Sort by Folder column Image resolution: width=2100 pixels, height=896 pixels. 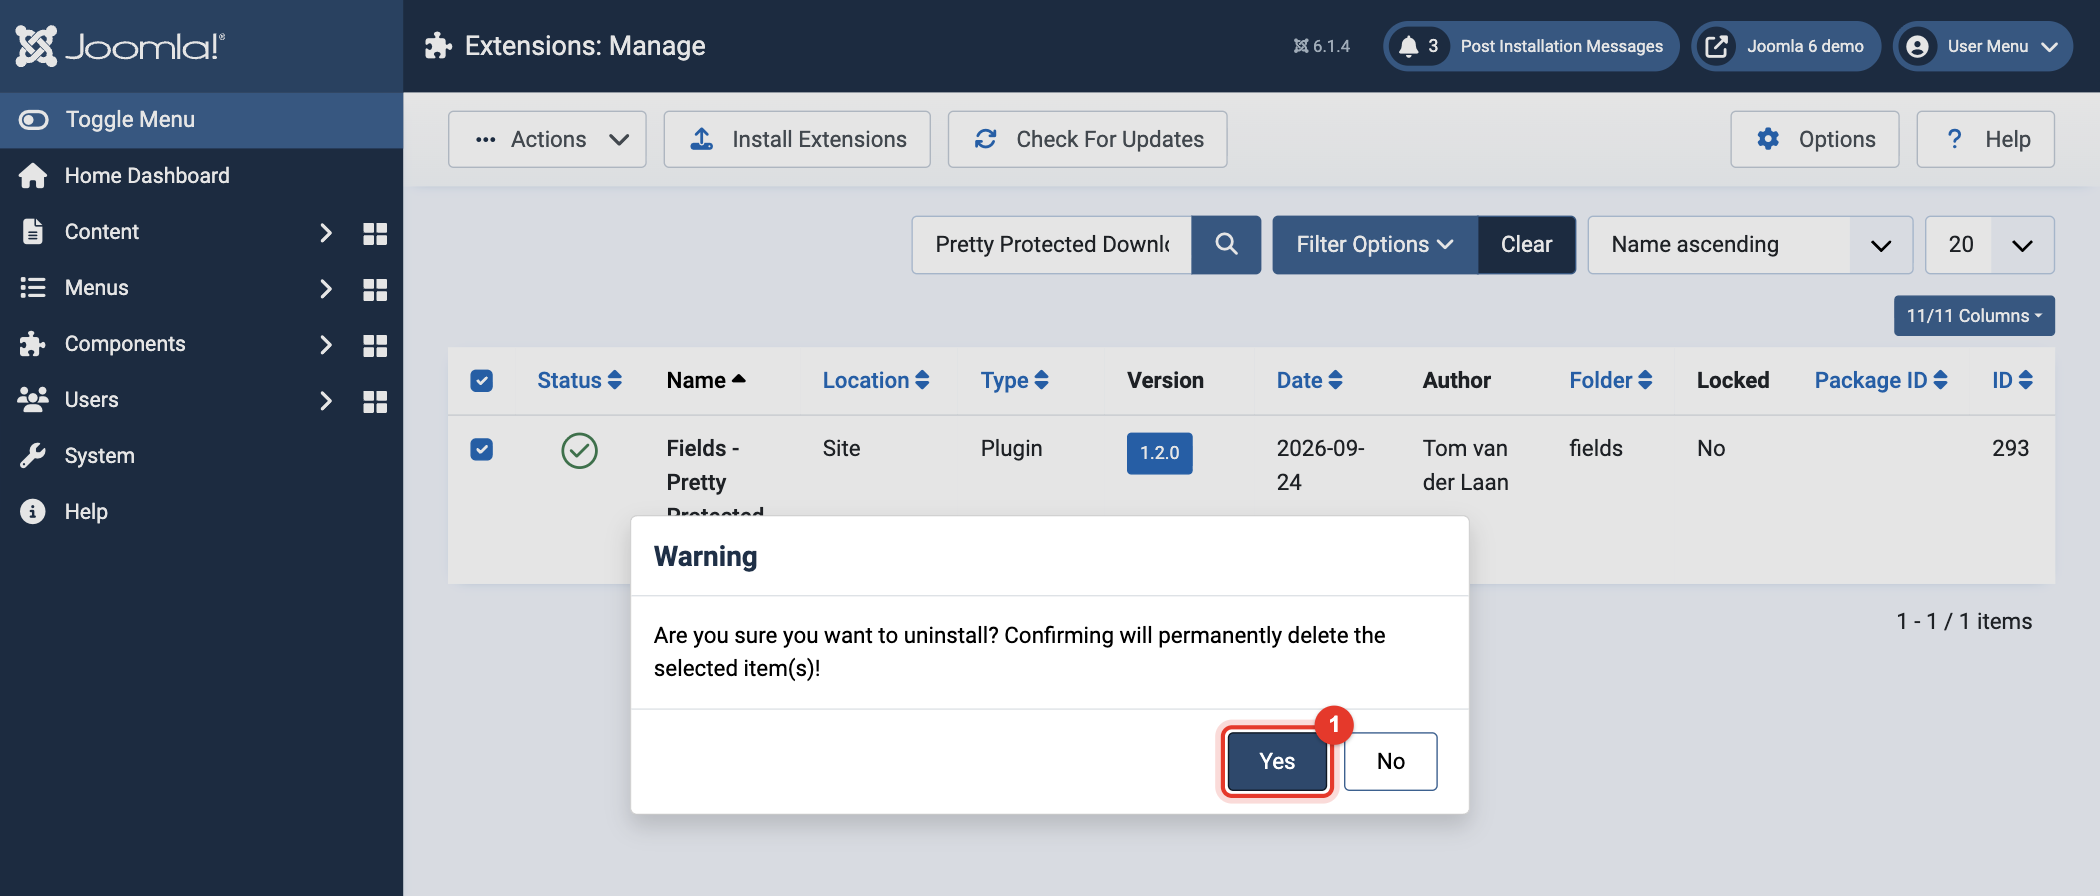pyautogui.click(x=1611, y=380)
